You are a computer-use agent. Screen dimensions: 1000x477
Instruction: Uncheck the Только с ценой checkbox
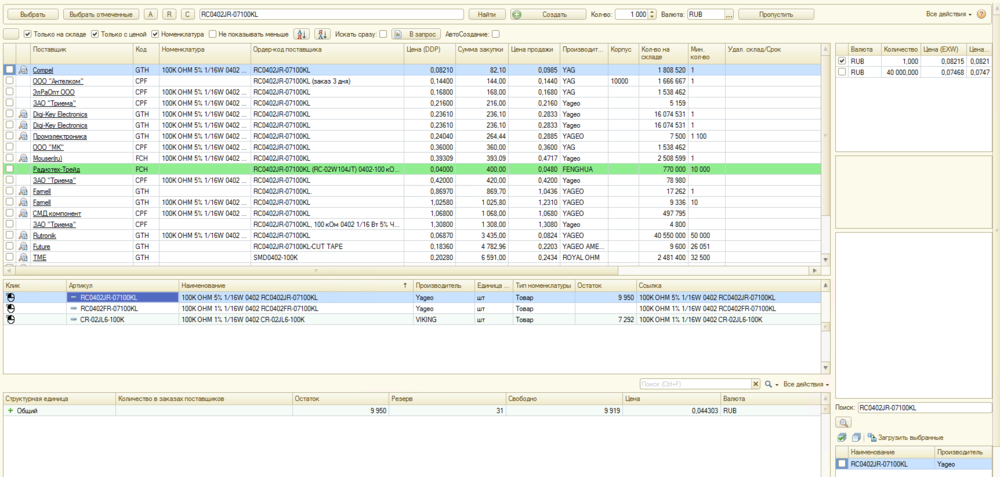(x=95, y=34)
